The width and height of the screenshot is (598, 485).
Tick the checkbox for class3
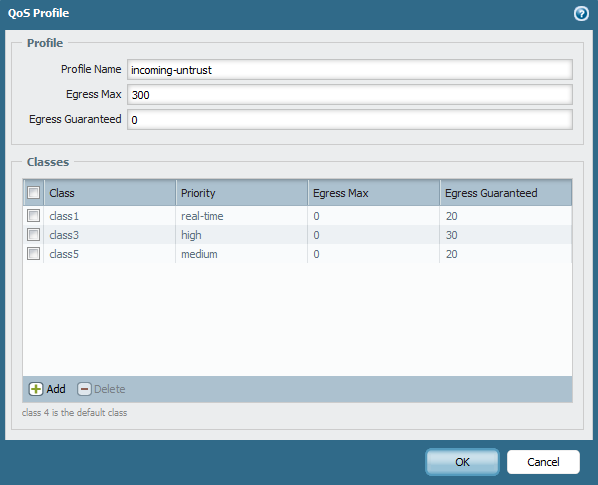[34, 234]
